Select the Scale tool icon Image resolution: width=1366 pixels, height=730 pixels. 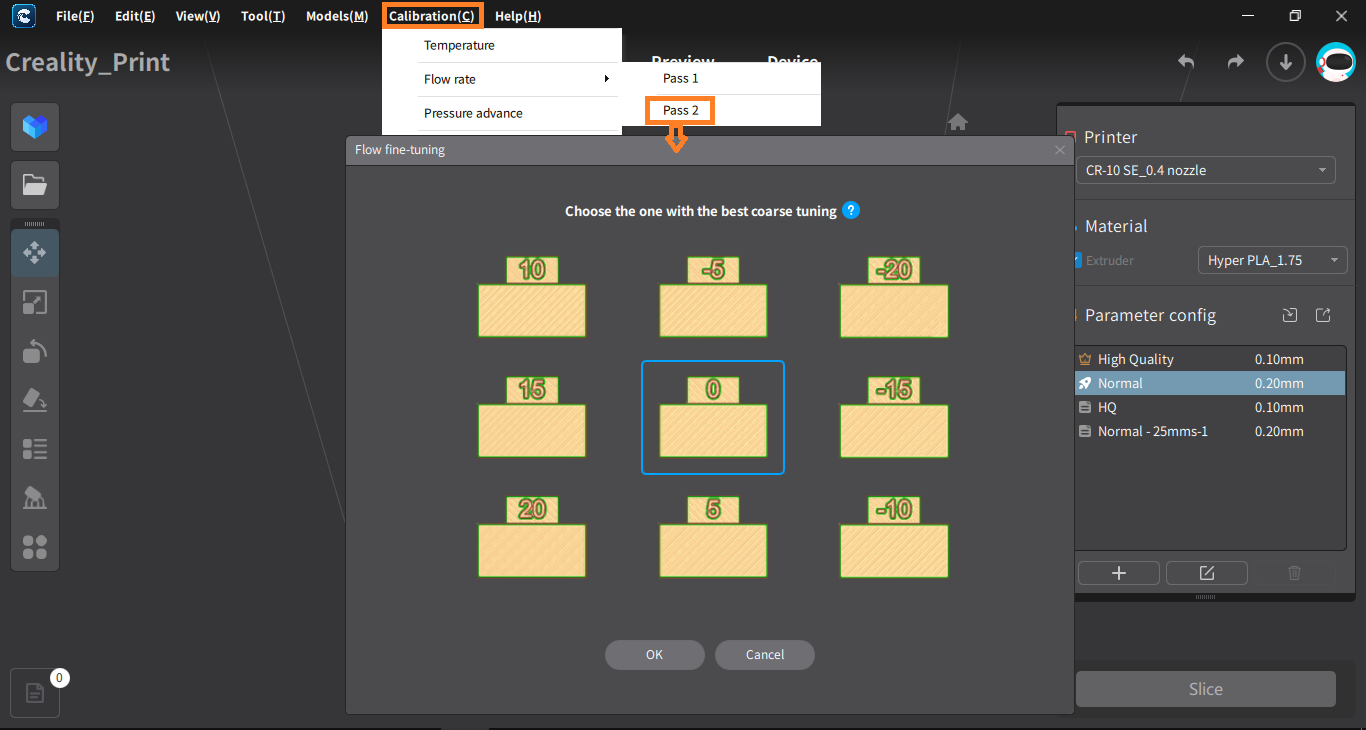click(35, 302)
